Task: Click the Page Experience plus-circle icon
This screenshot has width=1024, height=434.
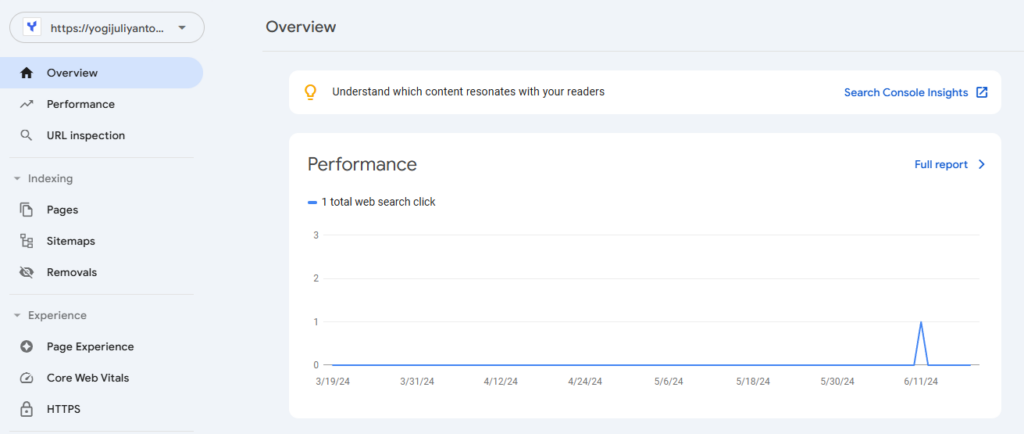Action: click(27, 347)
